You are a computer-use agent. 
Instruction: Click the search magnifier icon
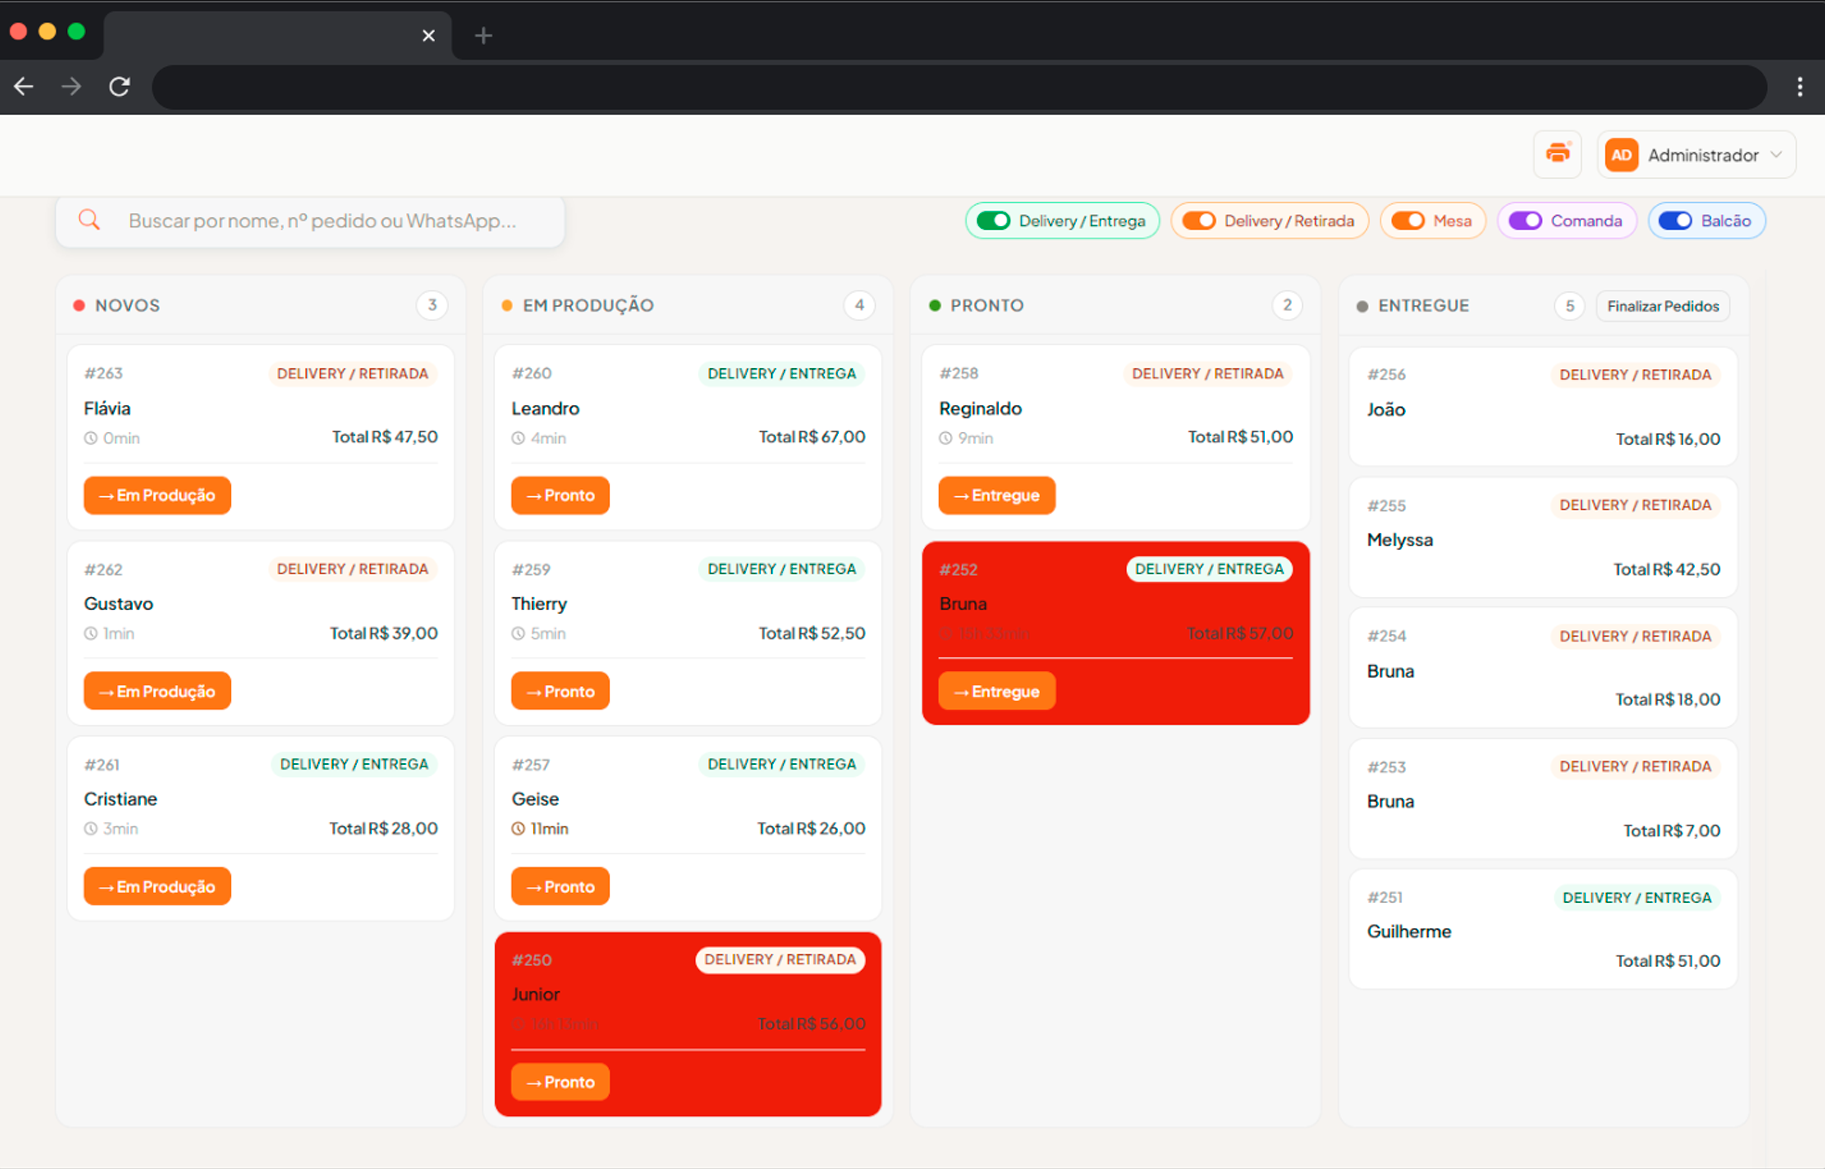(x=89, y=220)
